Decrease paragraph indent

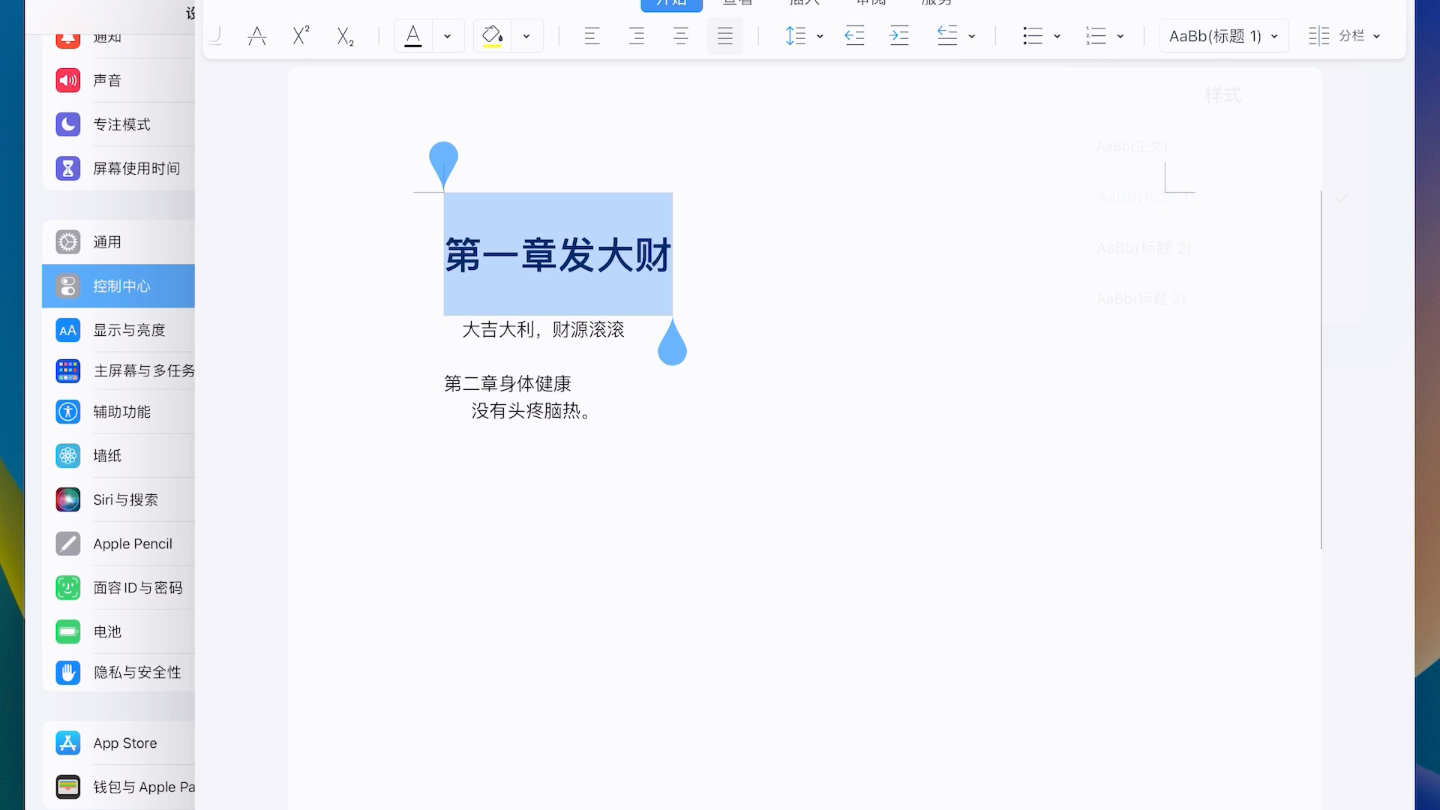point(855,36)
